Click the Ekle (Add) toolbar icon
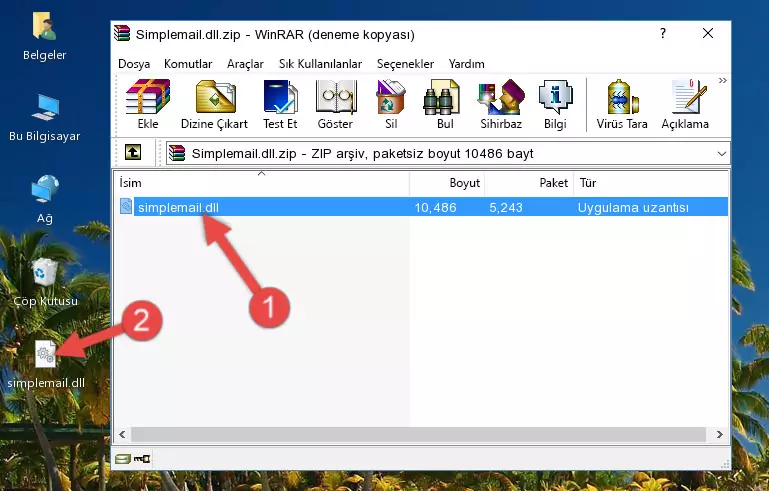769x491 pixels. tap(148, 104)
